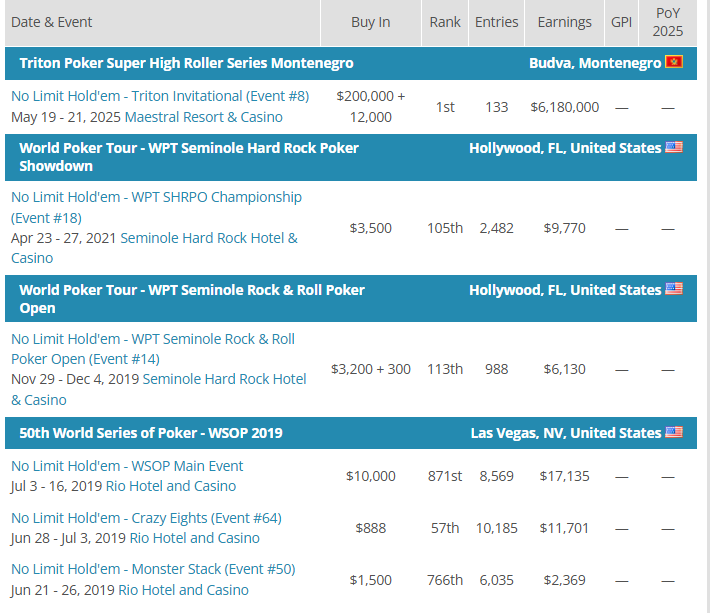Open Seminole Hard Rock Hotel & Casino 2021 venue
Screen dimensions: 710x613
(154, 248)
